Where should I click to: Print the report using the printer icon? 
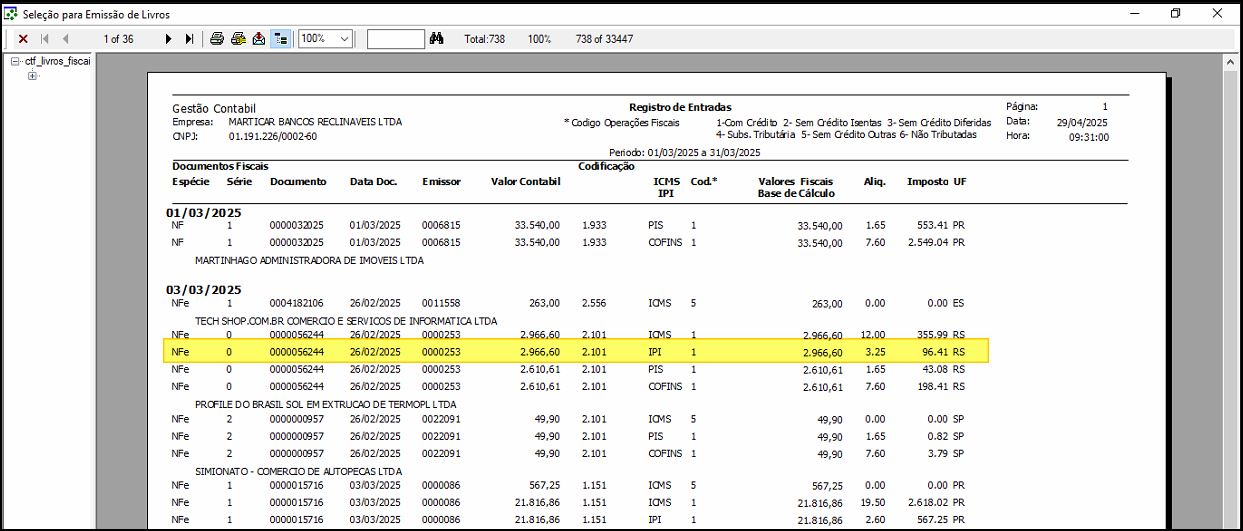(x=217, y=39)
